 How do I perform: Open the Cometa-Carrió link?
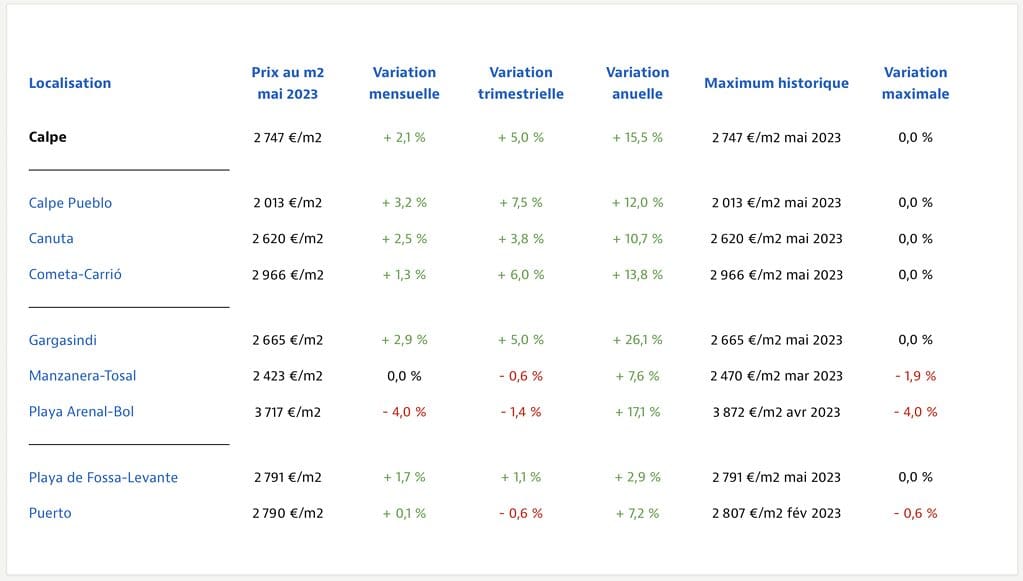click(x=75, y=275)
